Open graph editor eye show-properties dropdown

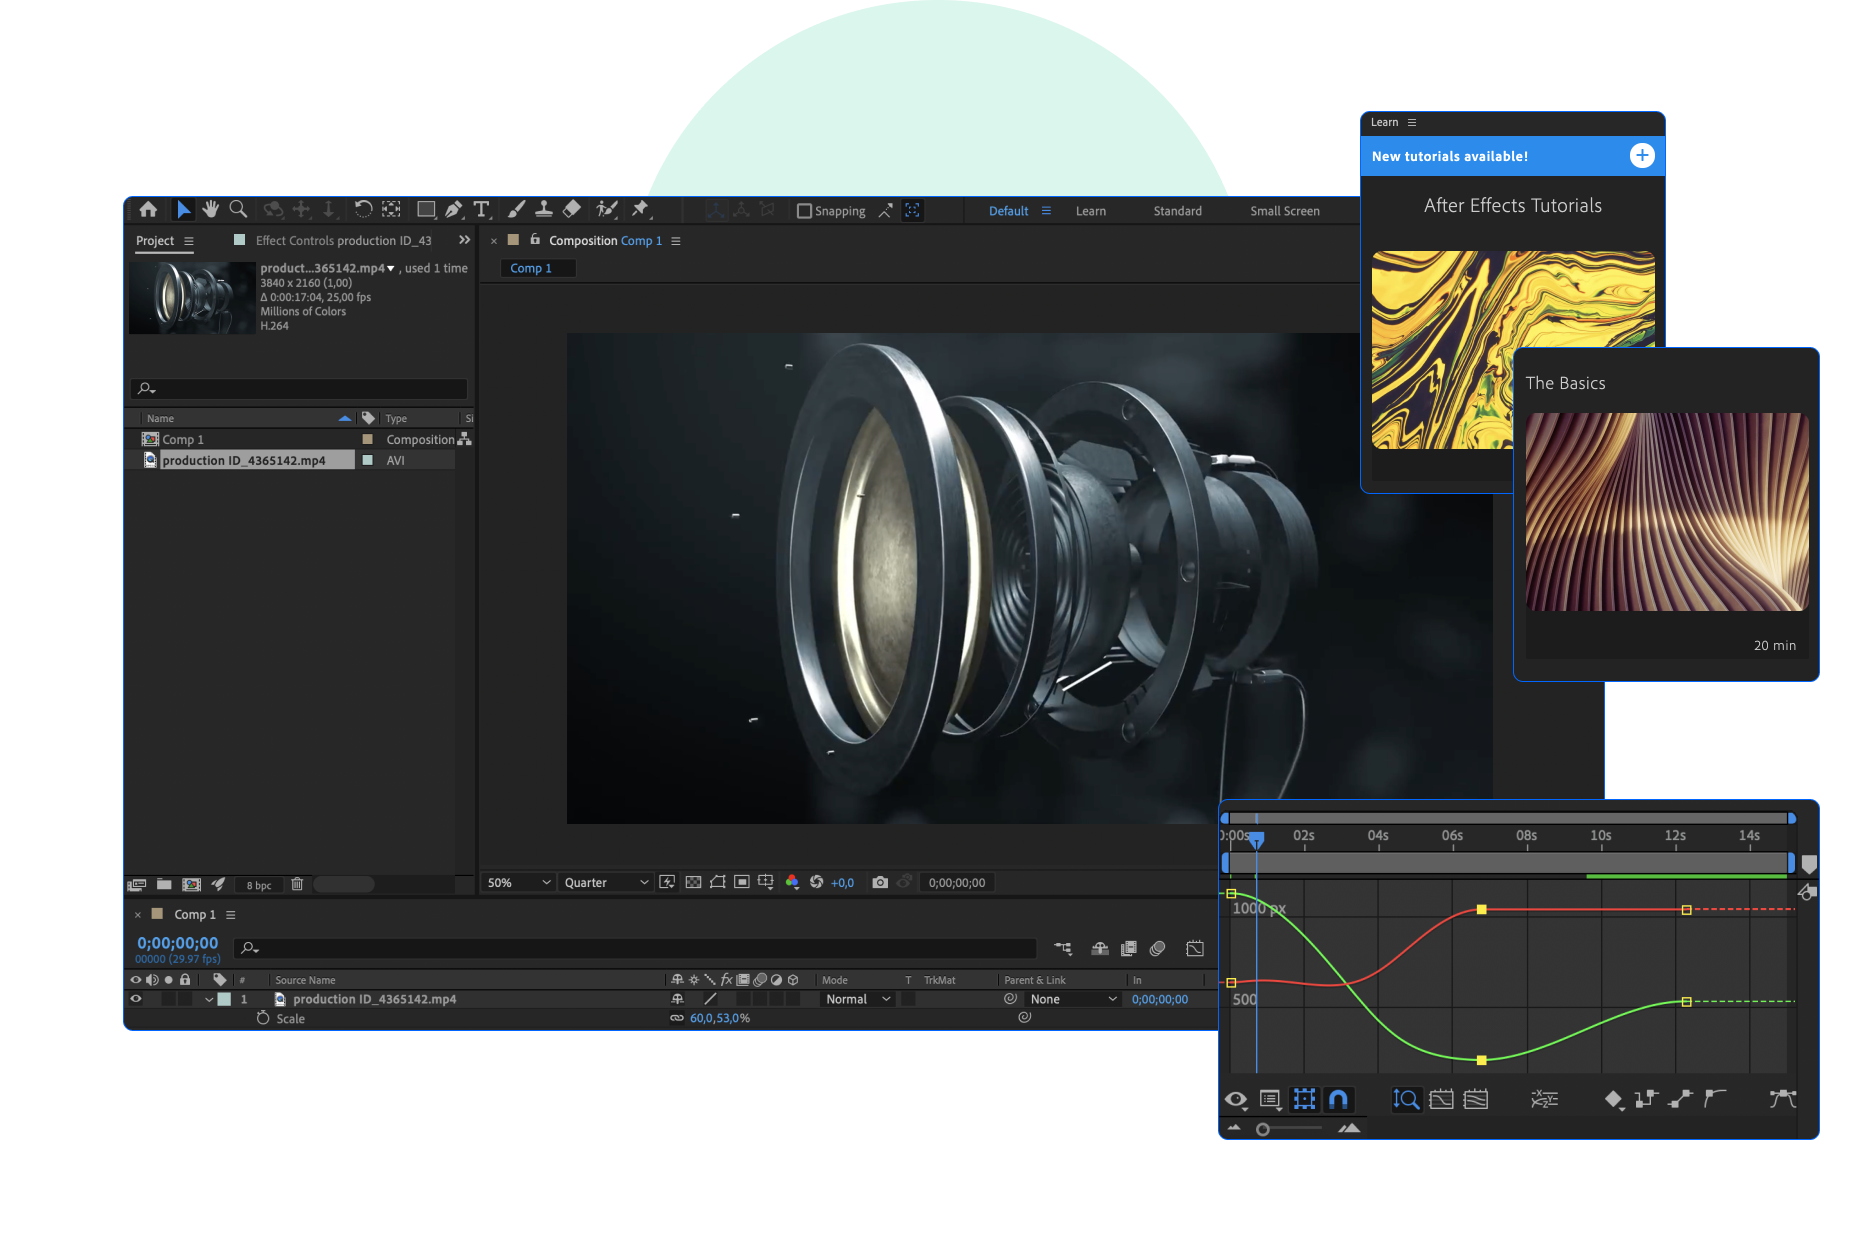click(1237, 1100)
